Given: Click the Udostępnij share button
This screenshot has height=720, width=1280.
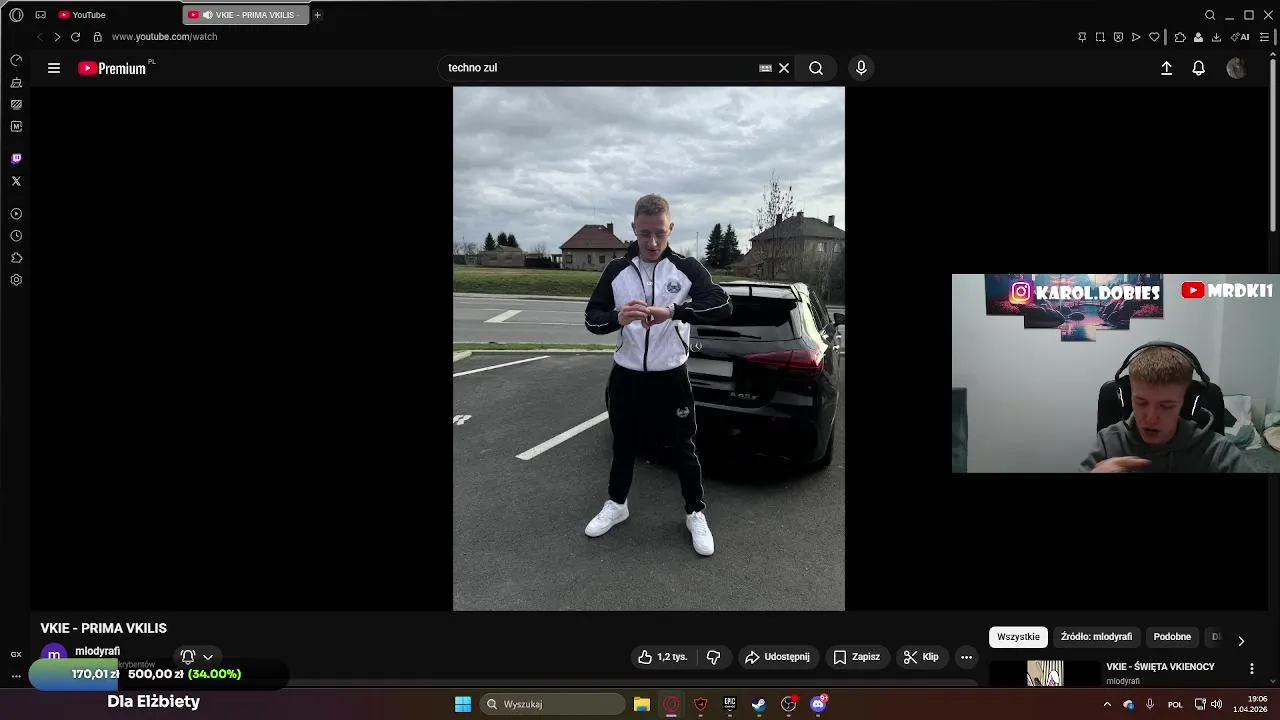Looking at the screenshot, I should [x=778, y=657].
